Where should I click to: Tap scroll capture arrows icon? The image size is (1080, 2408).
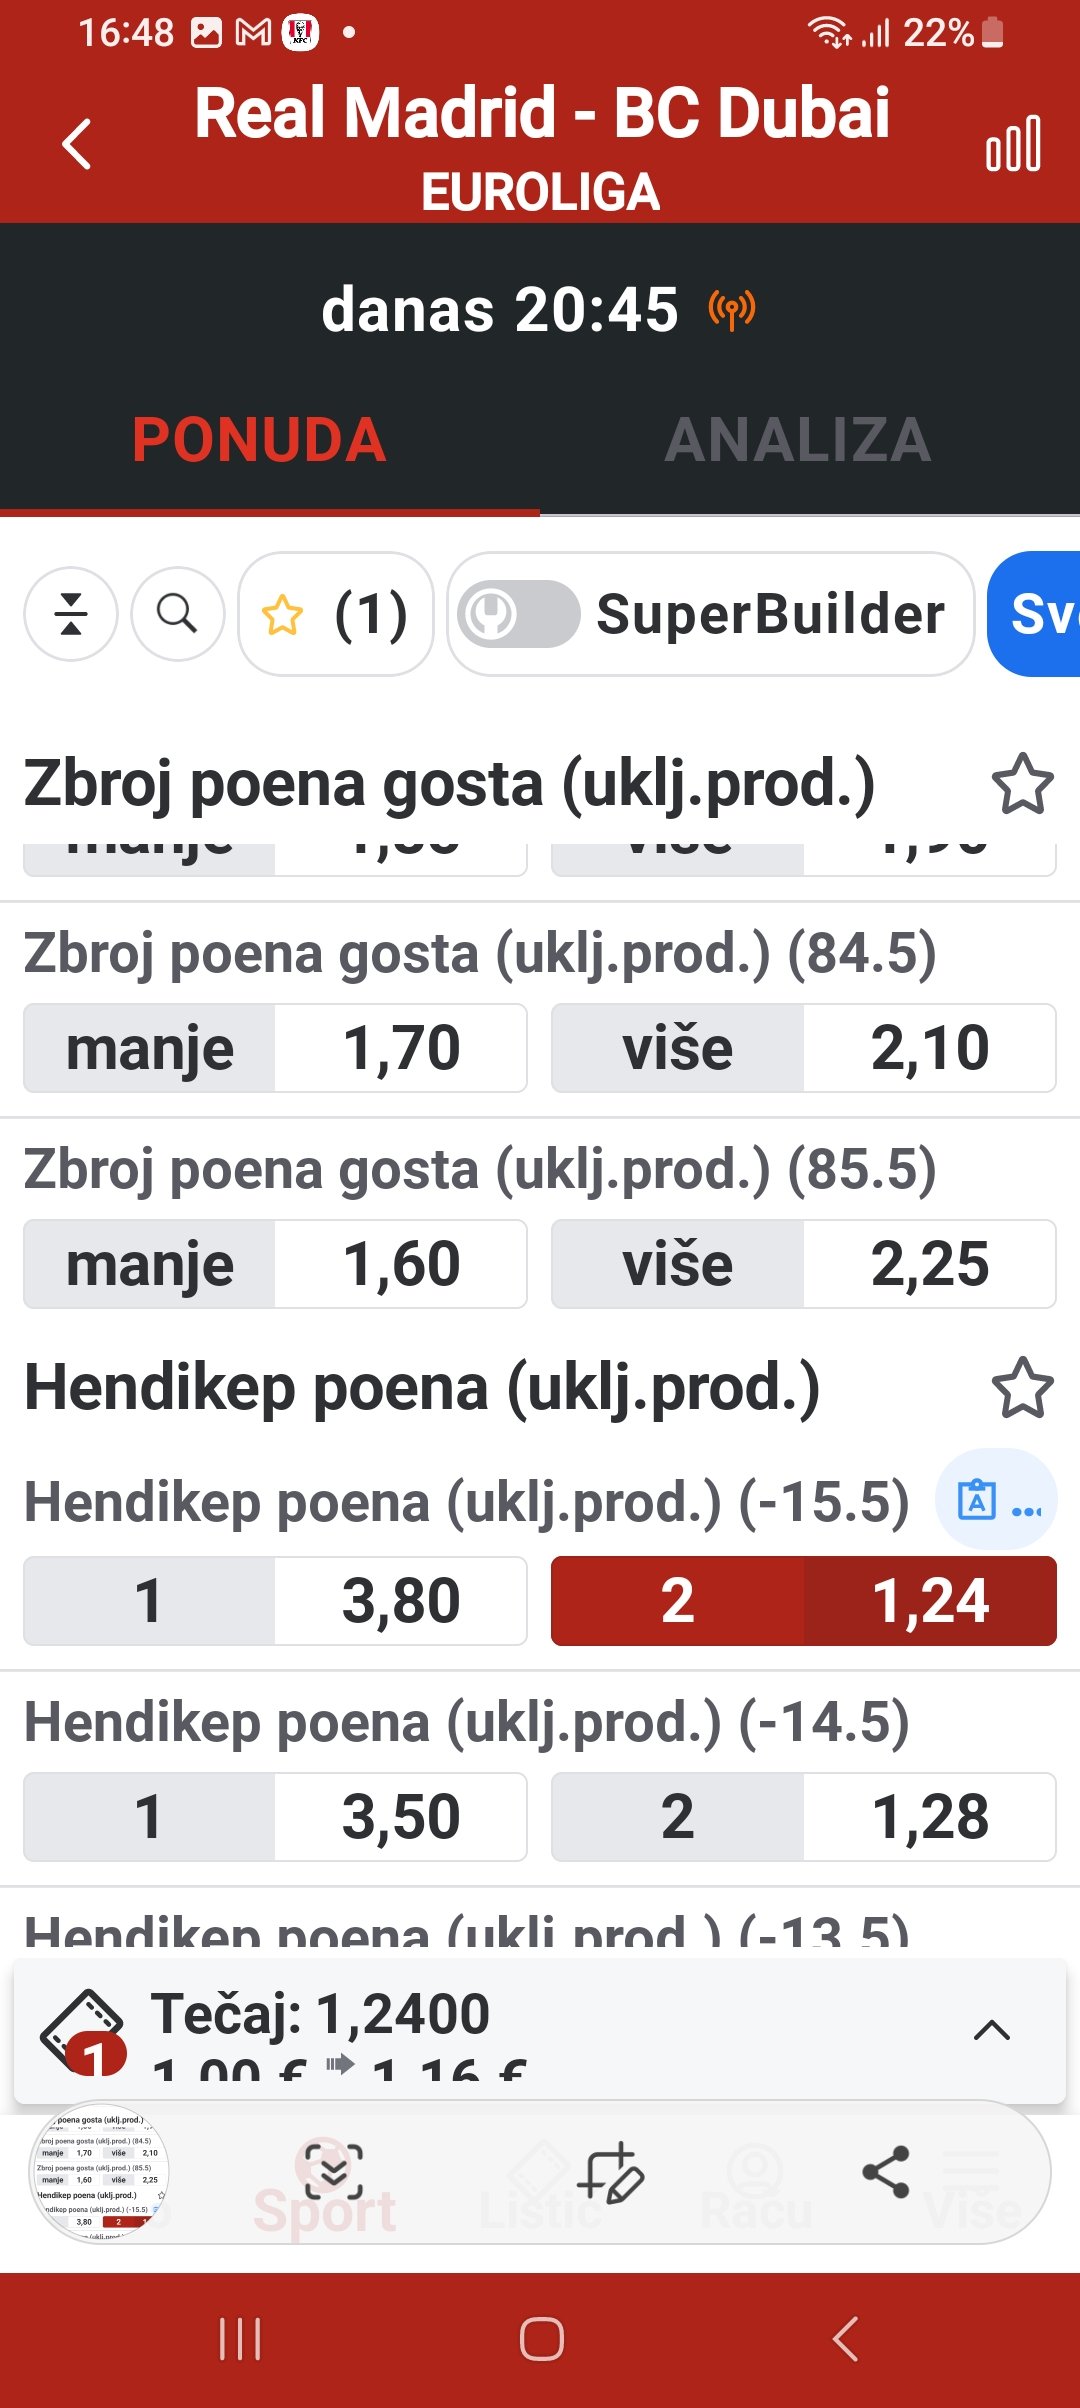tap(333, 2172)
